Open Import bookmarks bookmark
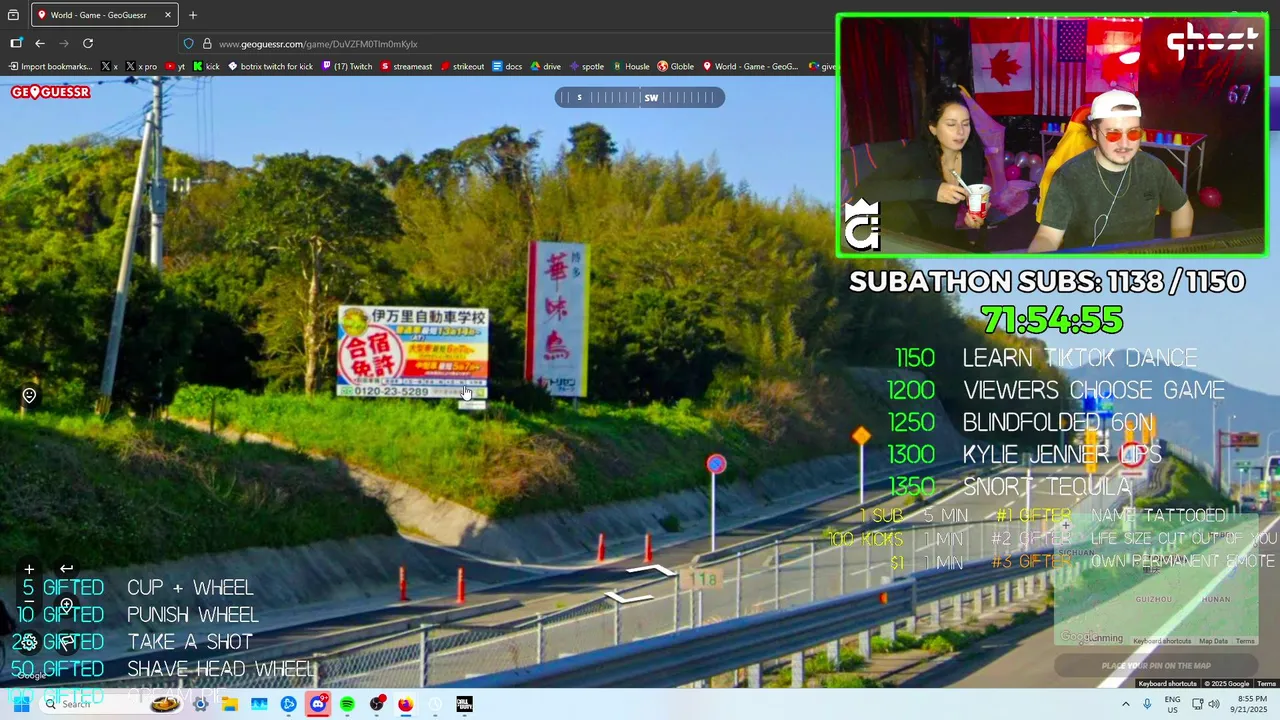The image size is (1280, 720). coord(50,67)
